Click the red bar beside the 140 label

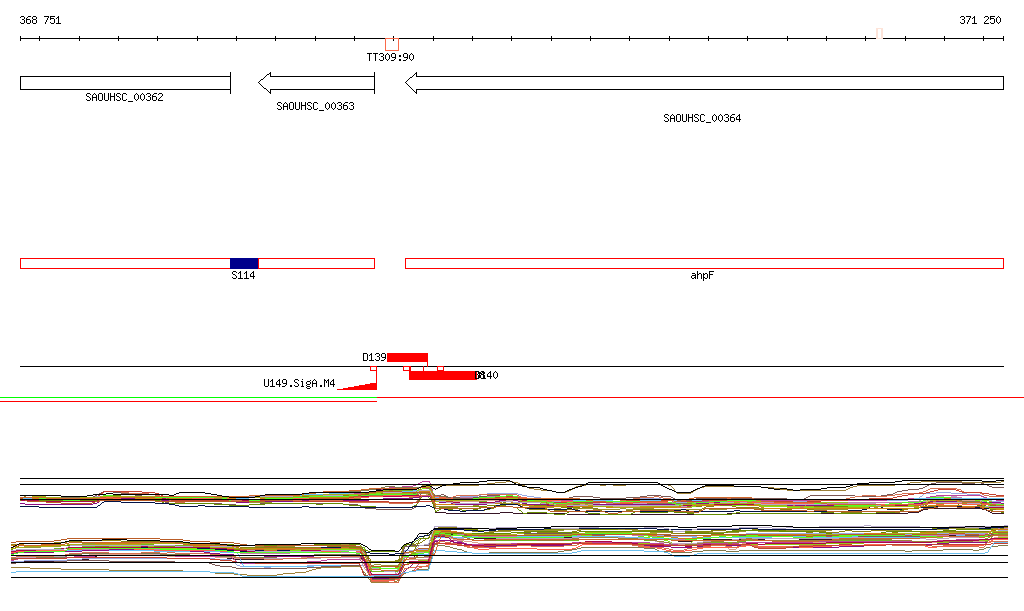coord(442,375)
